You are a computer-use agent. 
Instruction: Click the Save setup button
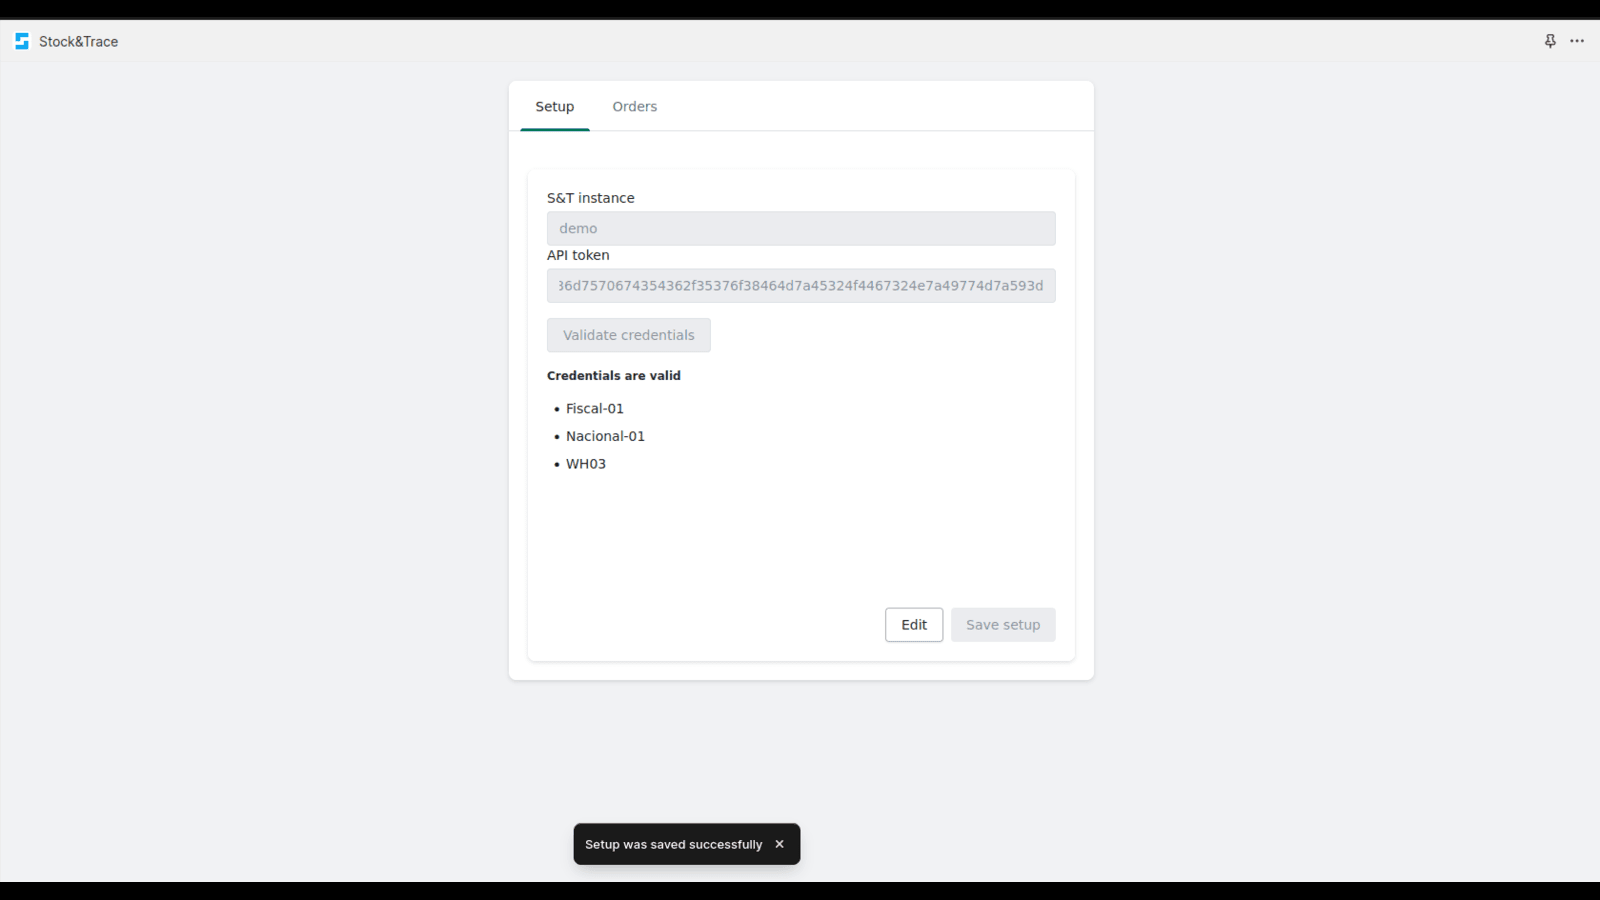tap(1003, 625)
